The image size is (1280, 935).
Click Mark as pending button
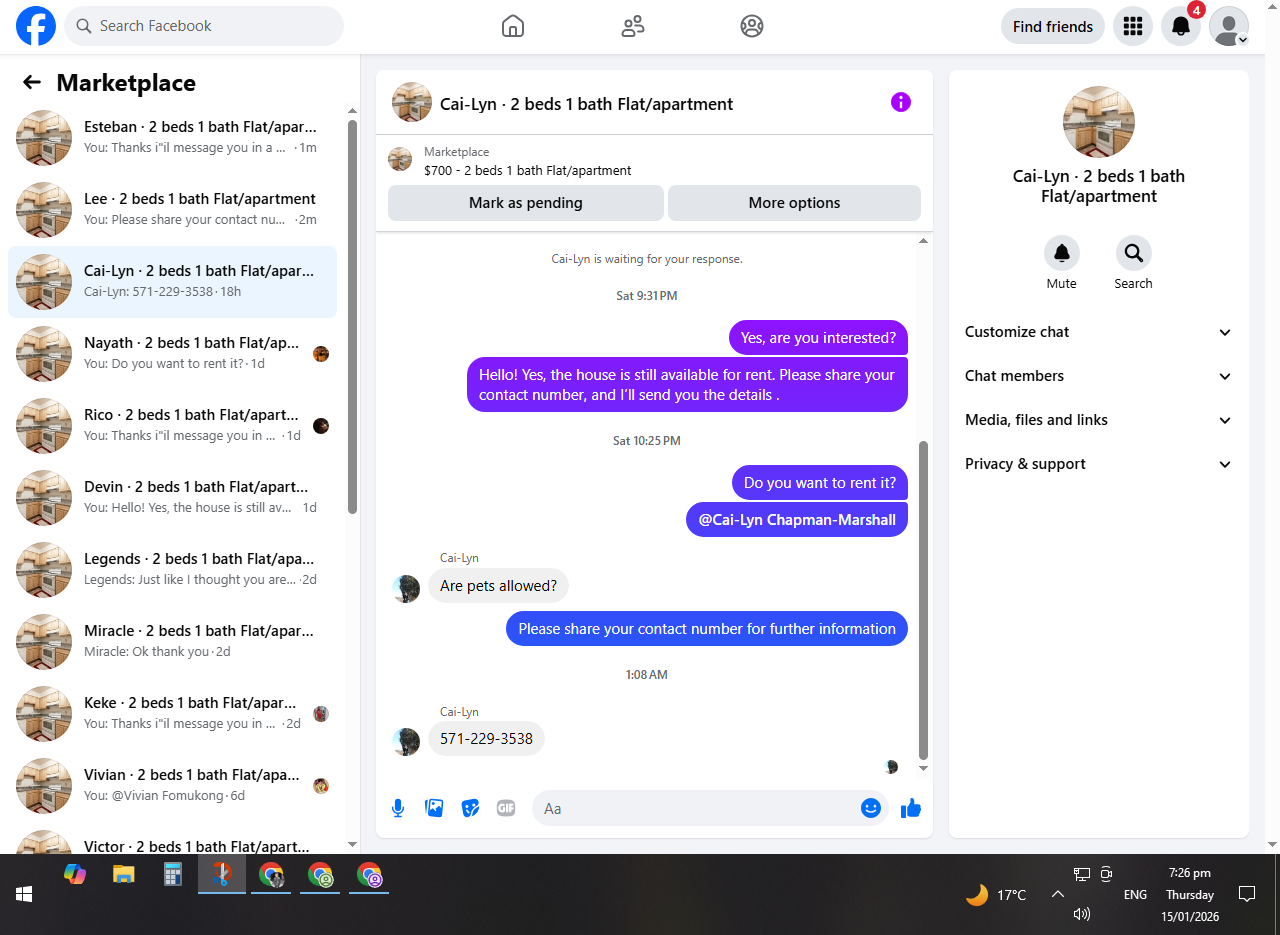526,202
